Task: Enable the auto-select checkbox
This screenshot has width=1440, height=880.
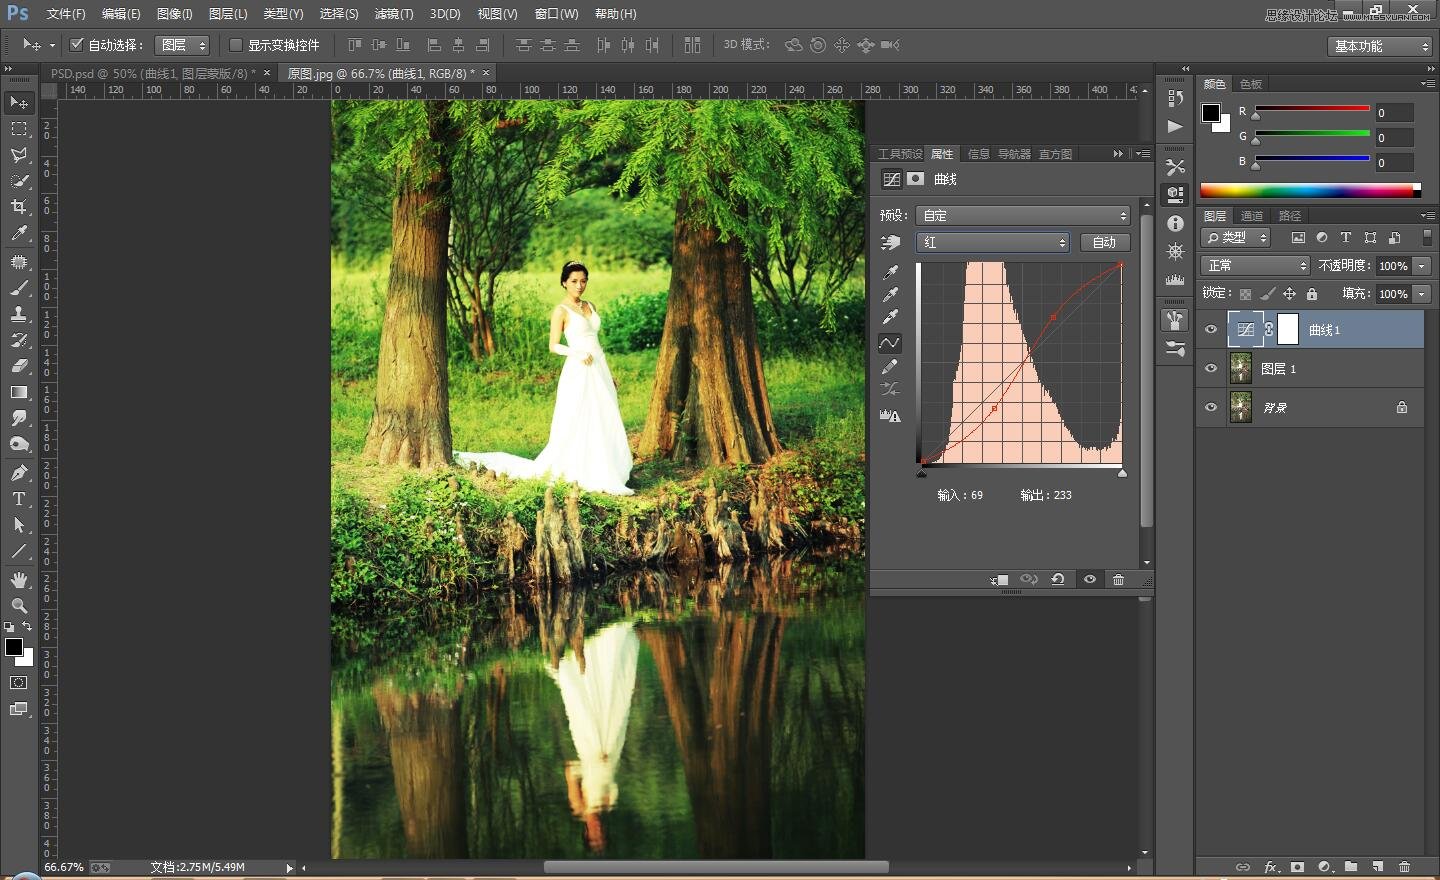Action: point(76,45)
